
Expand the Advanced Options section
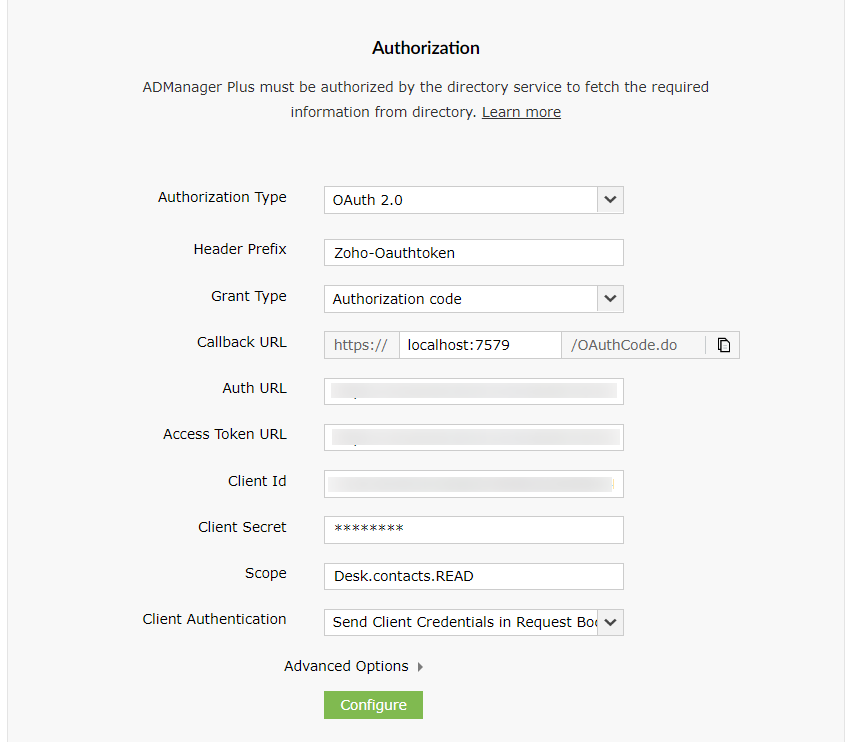point(354,666)
